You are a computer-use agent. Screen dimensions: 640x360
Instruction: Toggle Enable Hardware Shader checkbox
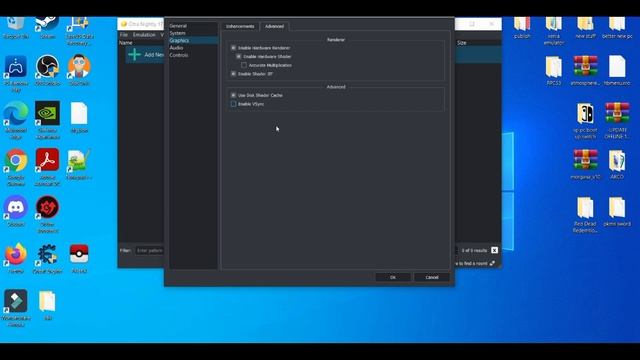point(239,56)
